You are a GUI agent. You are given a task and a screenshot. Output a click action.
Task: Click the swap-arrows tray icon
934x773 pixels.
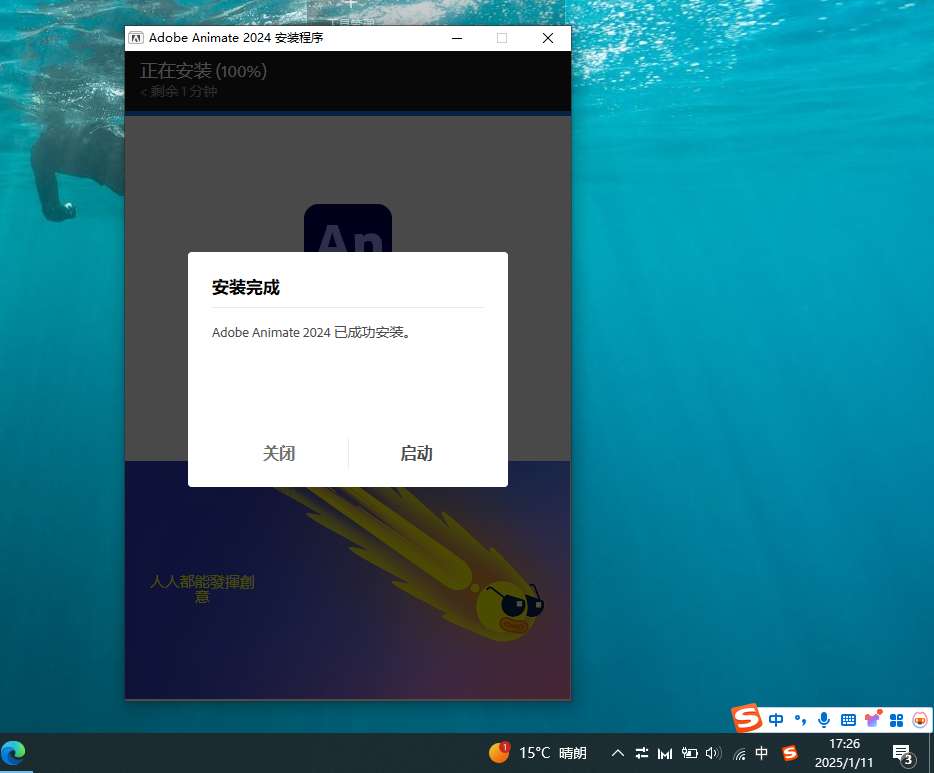[642, 753]
